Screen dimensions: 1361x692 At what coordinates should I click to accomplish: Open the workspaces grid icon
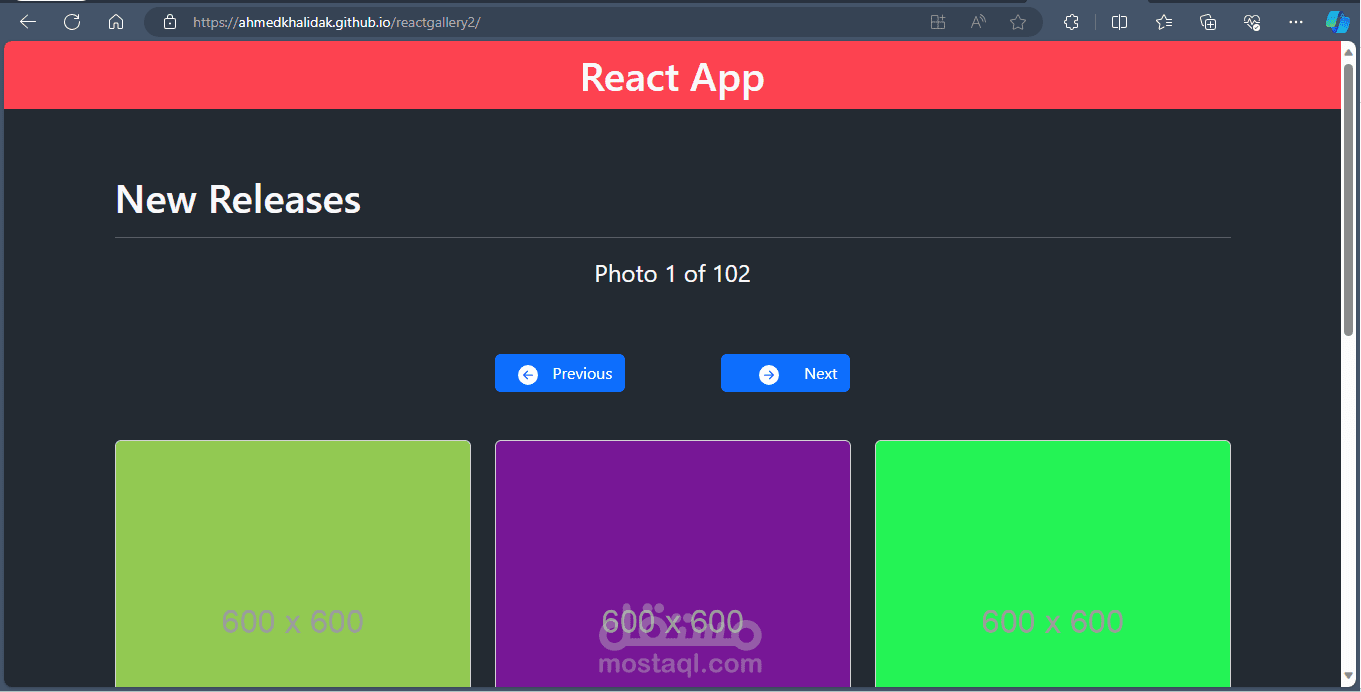click(x=938, y=21)
